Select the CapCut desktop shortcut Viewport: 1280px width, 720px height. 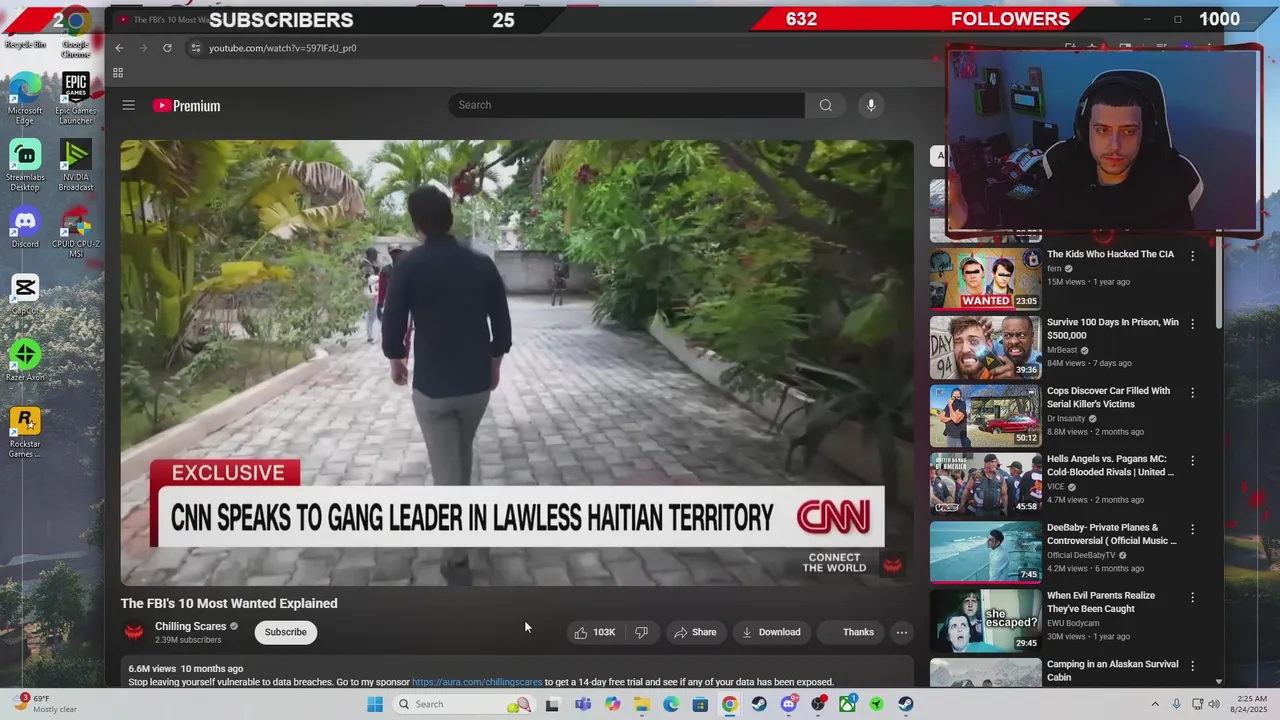coord(25,294)
